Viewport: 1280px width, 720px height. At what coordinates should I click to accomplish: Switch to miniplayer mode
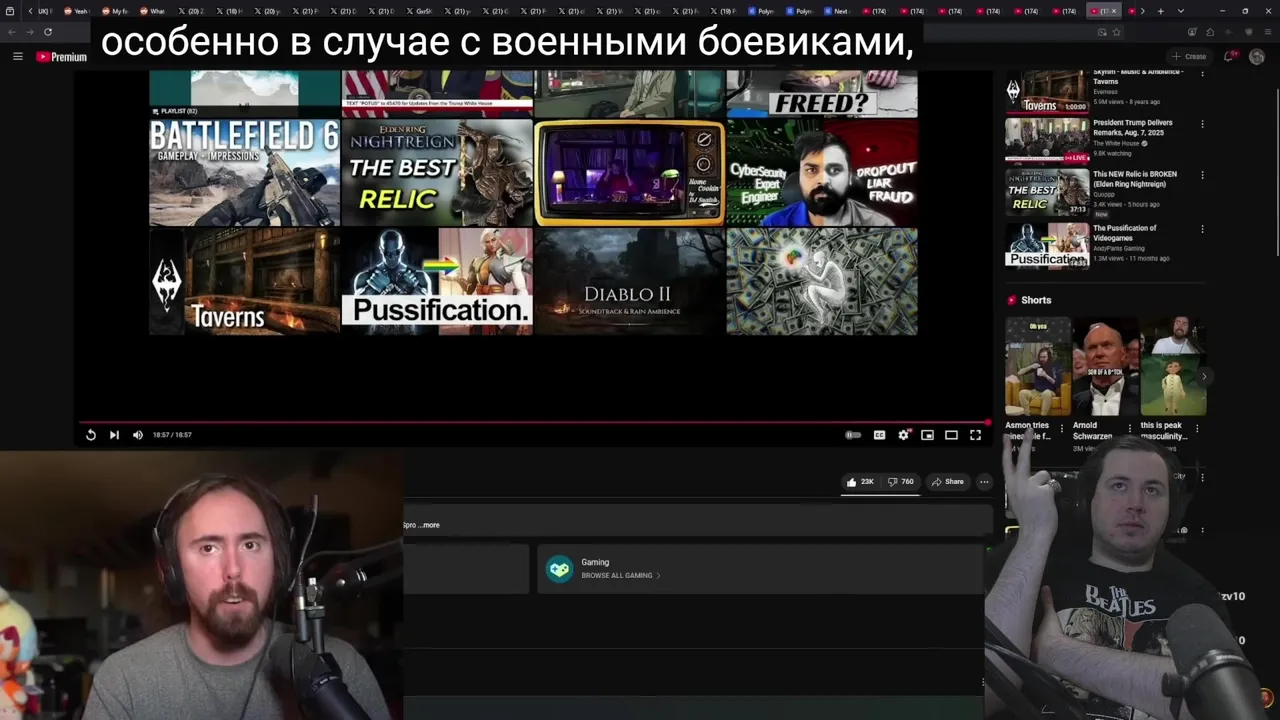click(927, 435)
